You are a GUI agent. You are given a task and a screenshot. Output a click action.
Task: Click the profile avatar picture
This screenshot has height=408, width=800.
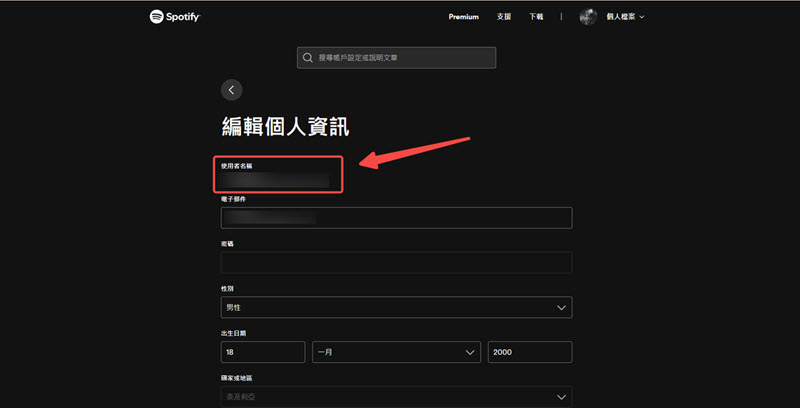(x=588, y=17)
